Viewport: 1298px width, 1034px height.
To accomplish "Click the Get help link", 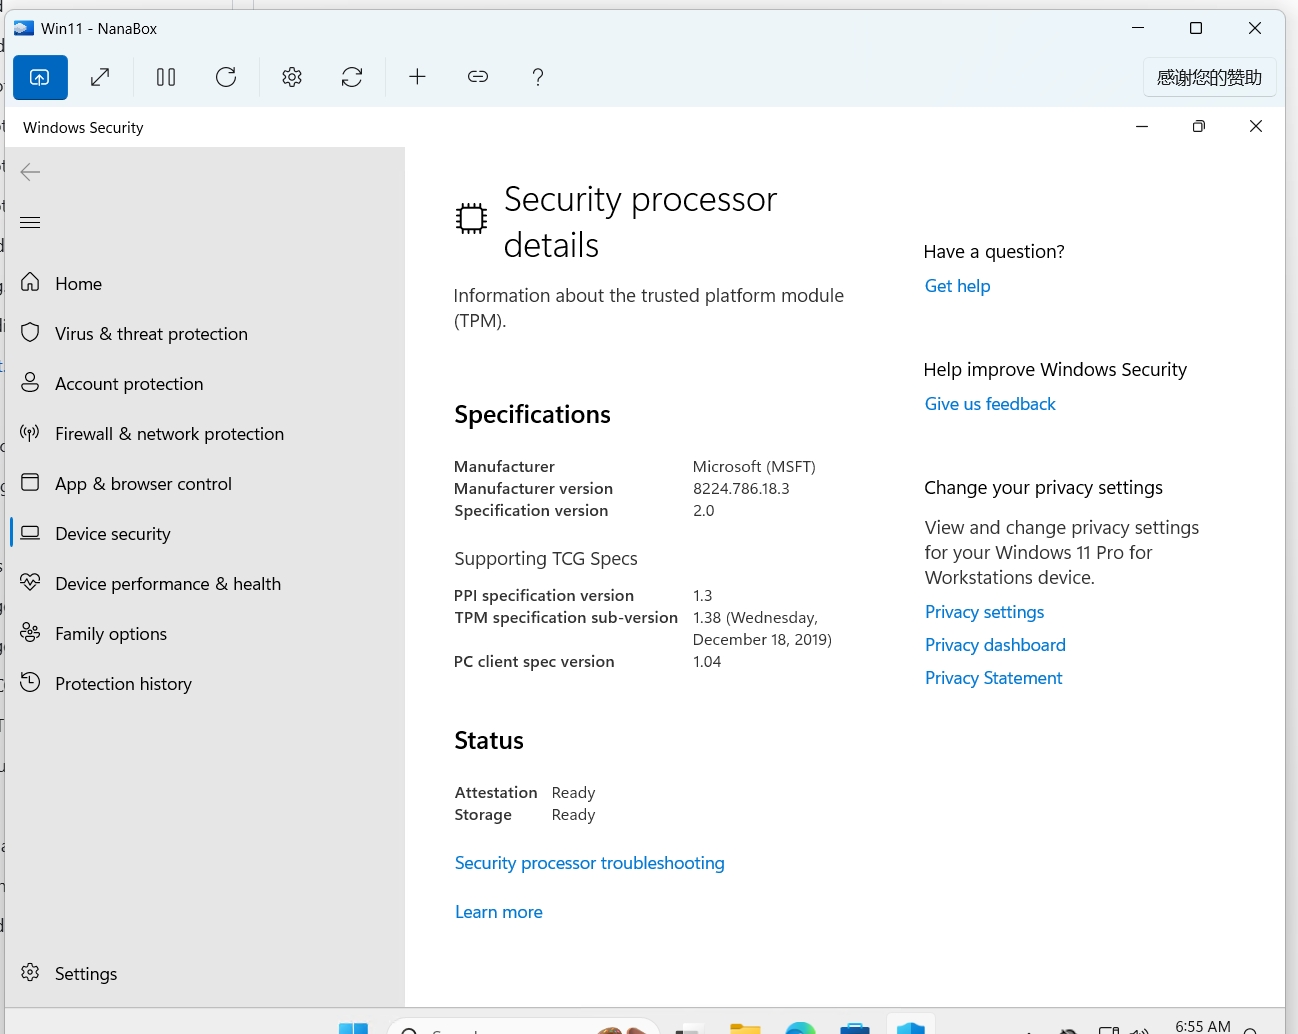I will pos(957,286).
